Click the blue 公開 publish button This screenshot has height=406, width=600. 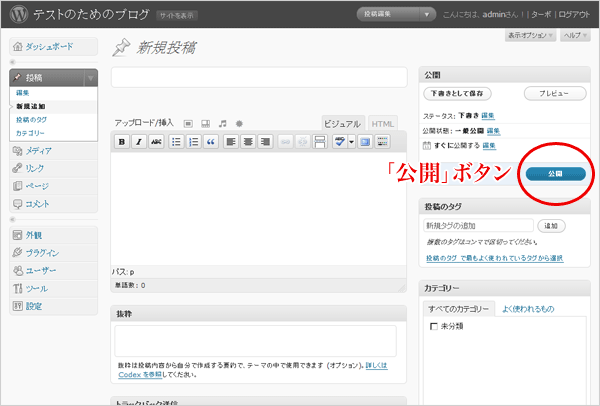coord(556,174)
